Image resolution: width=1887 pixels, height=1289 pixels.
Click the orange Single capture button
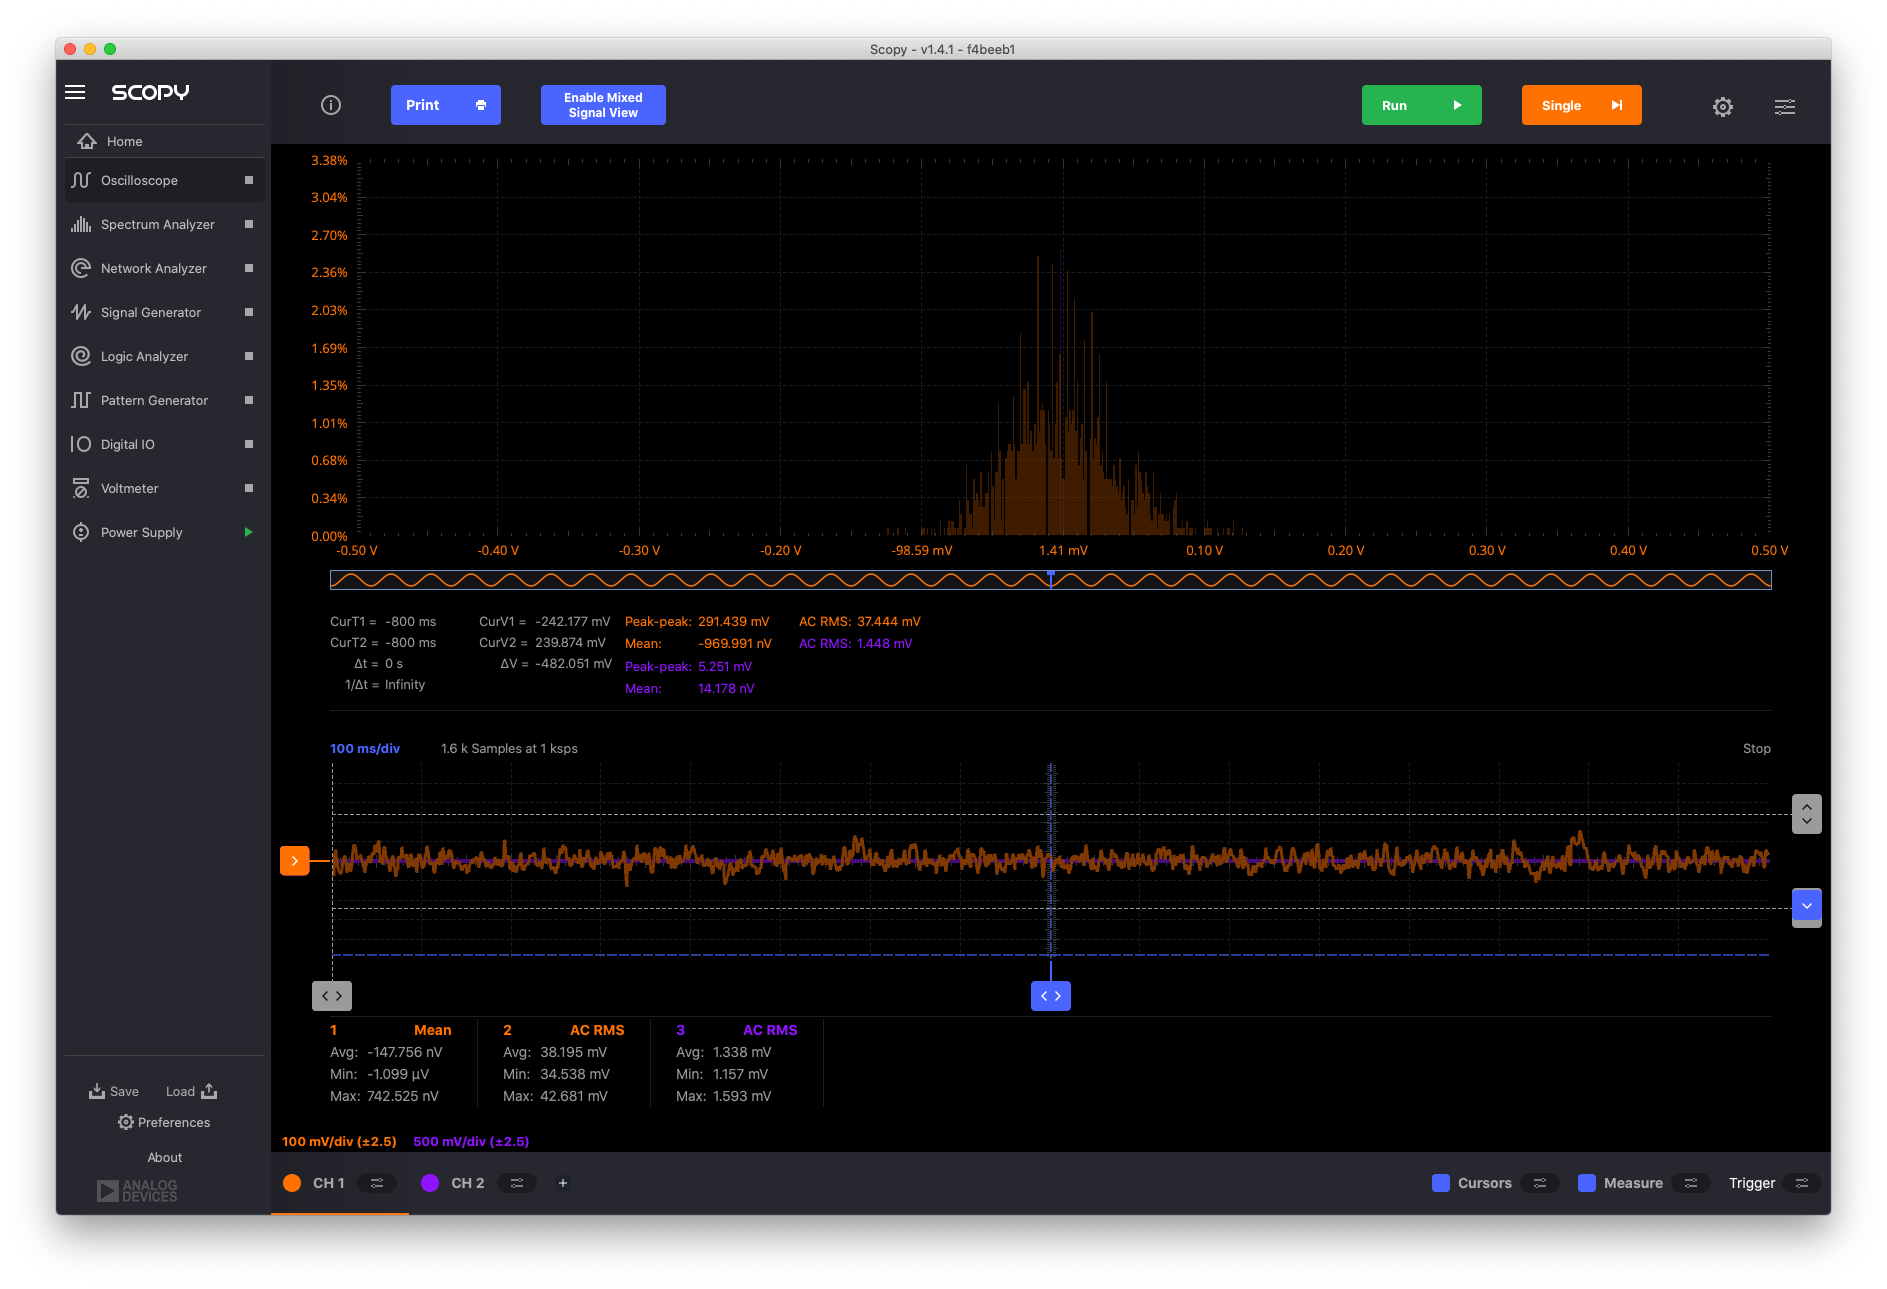[1582, 105]
